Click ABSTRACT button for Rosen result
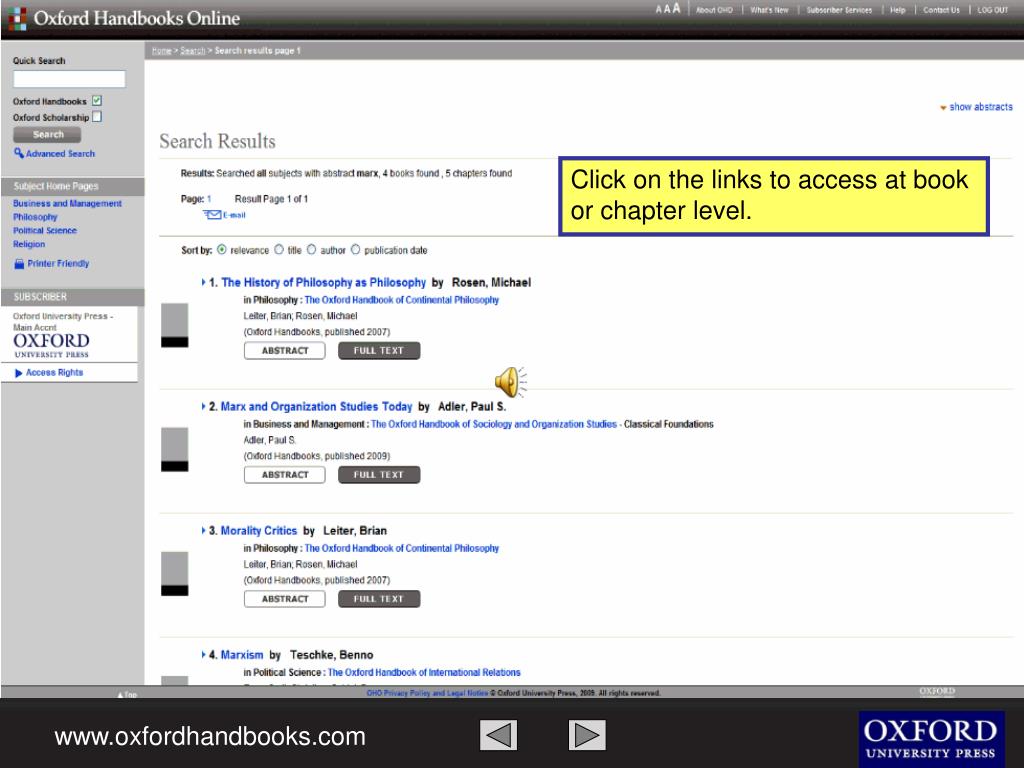 285,351
